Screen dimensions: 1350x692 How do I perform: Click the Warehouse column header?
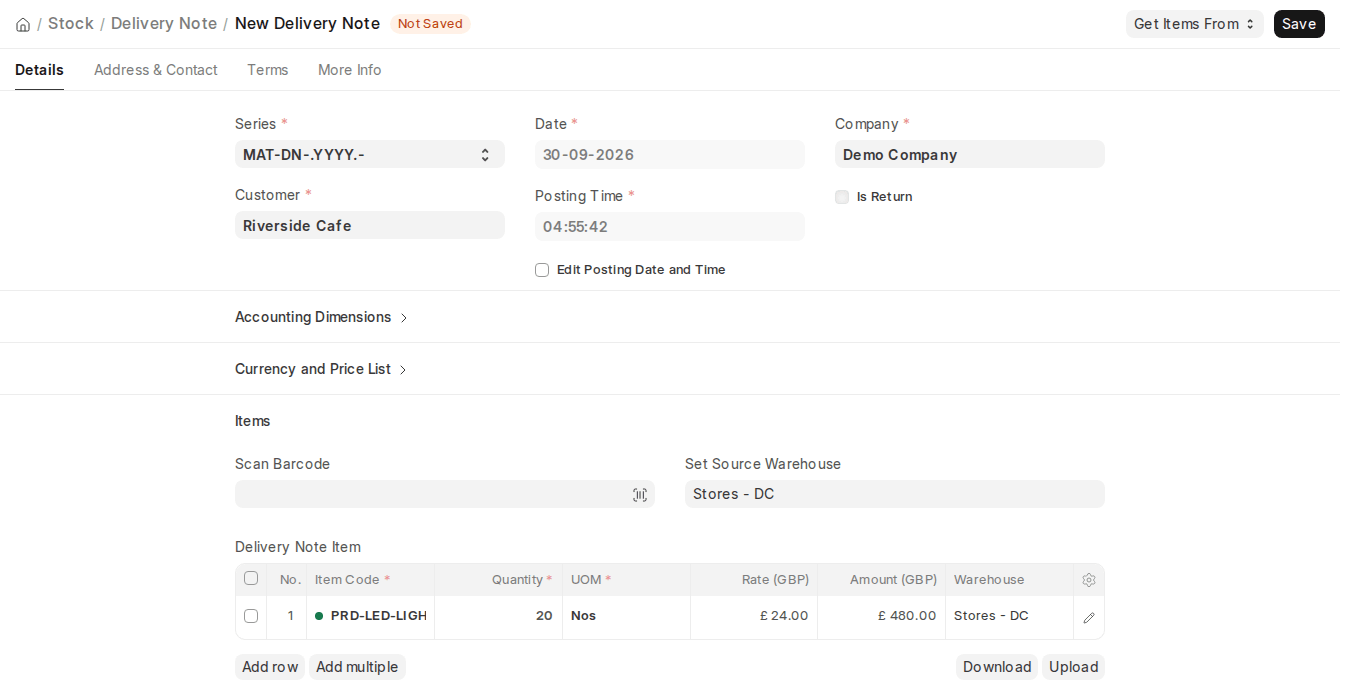(1010, 580)
